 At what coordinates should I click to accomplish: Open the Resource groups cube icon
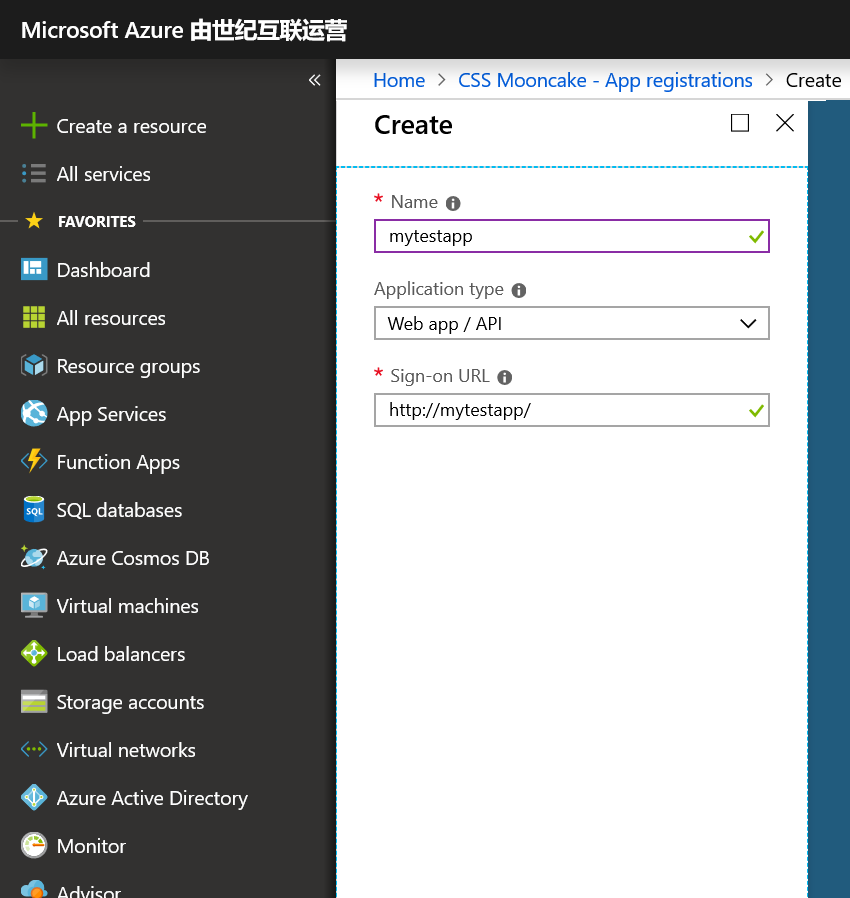tap(34, 366)
